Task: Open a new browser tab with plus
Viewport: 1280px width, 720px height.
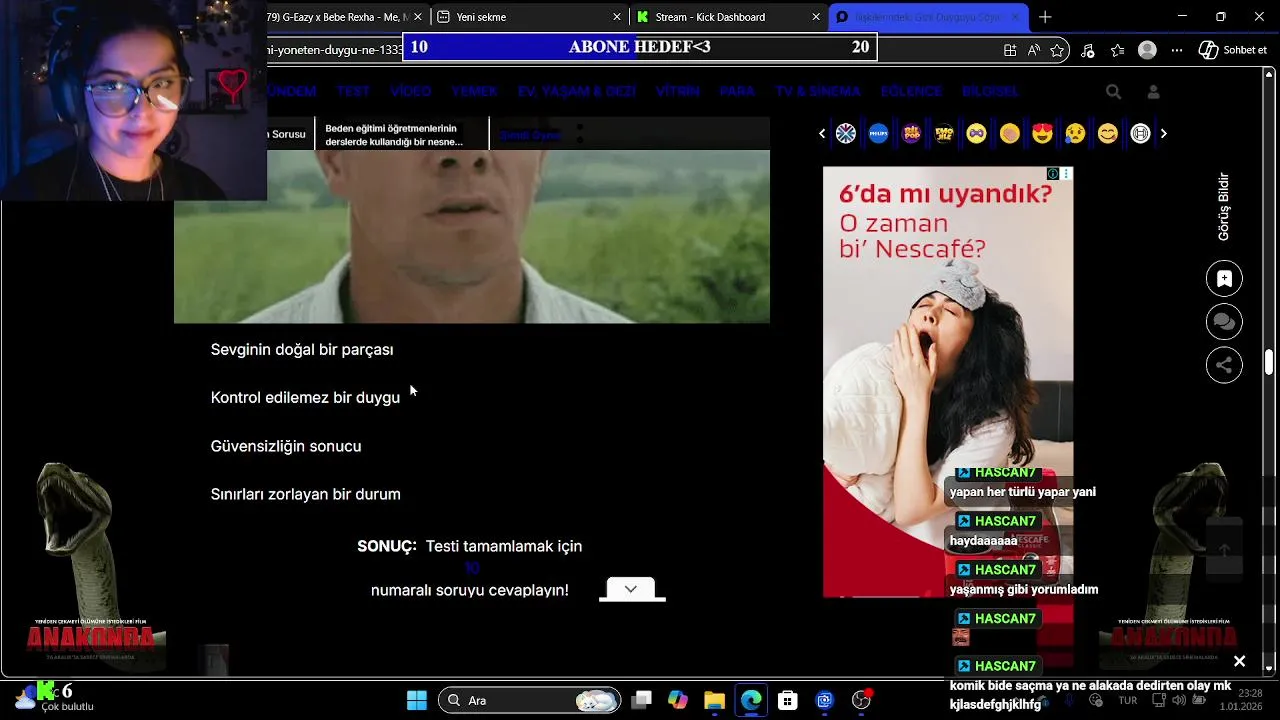Action: (1045, 17)
